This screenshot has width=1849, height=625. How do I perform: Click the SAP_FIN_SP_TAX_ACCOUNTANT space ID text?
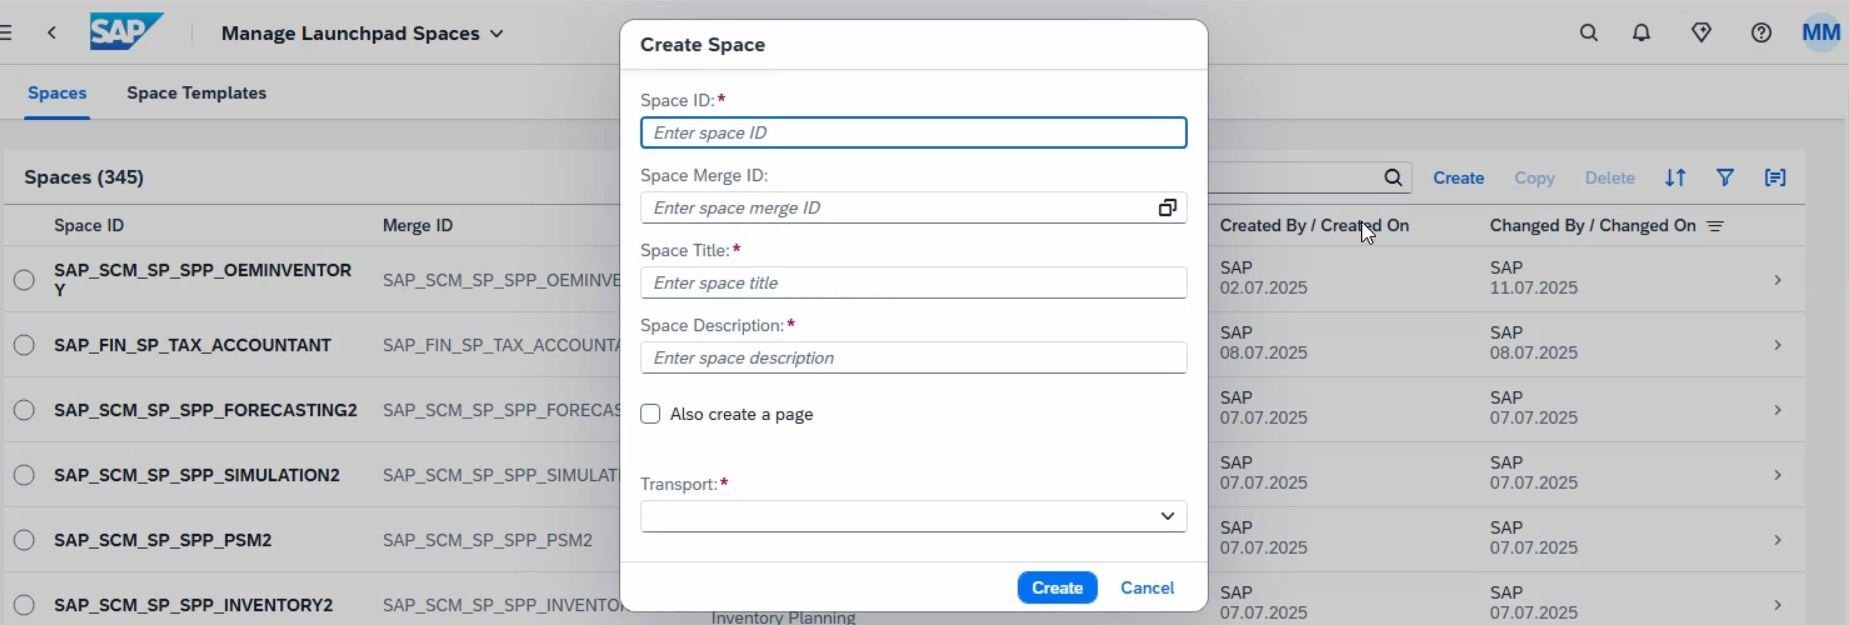(192, 345)
